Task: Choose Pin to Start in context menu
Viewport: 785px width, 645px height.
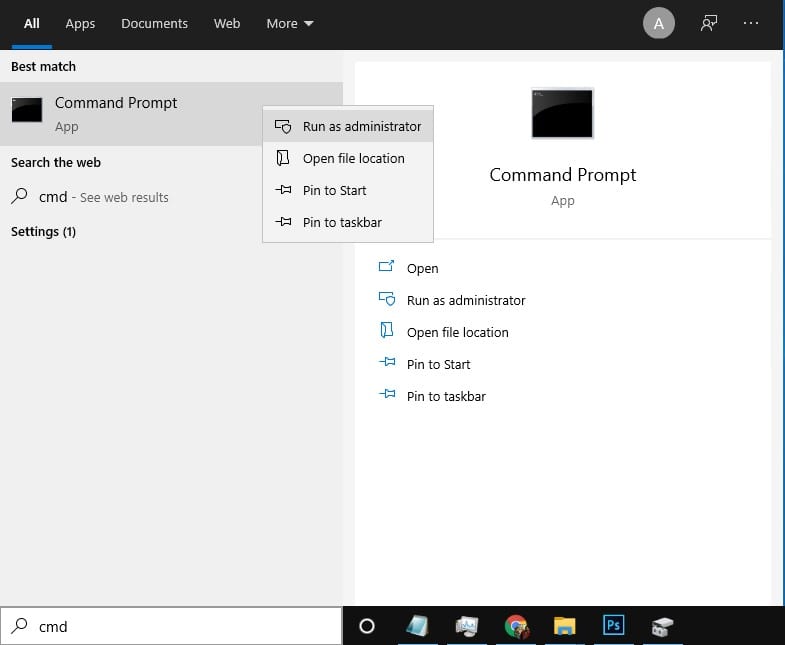Action: [334, 191]
